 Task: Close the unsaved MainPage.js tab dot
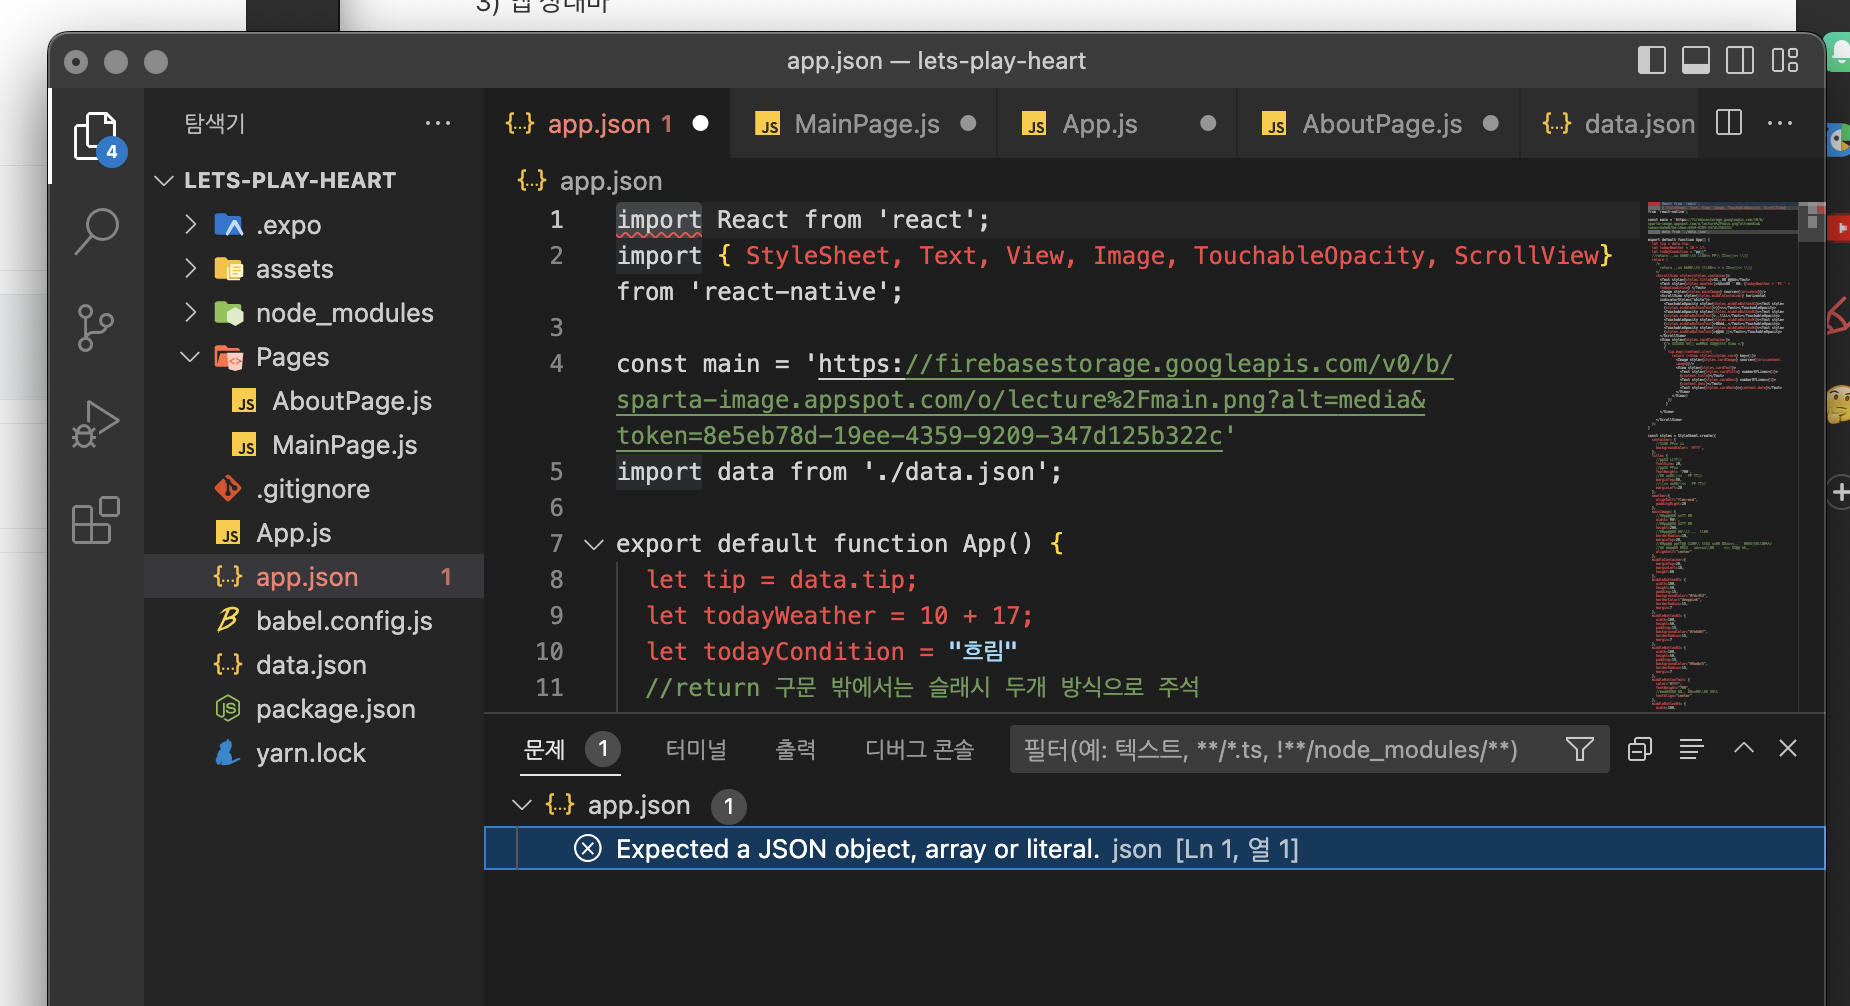(x=968, y=123)
